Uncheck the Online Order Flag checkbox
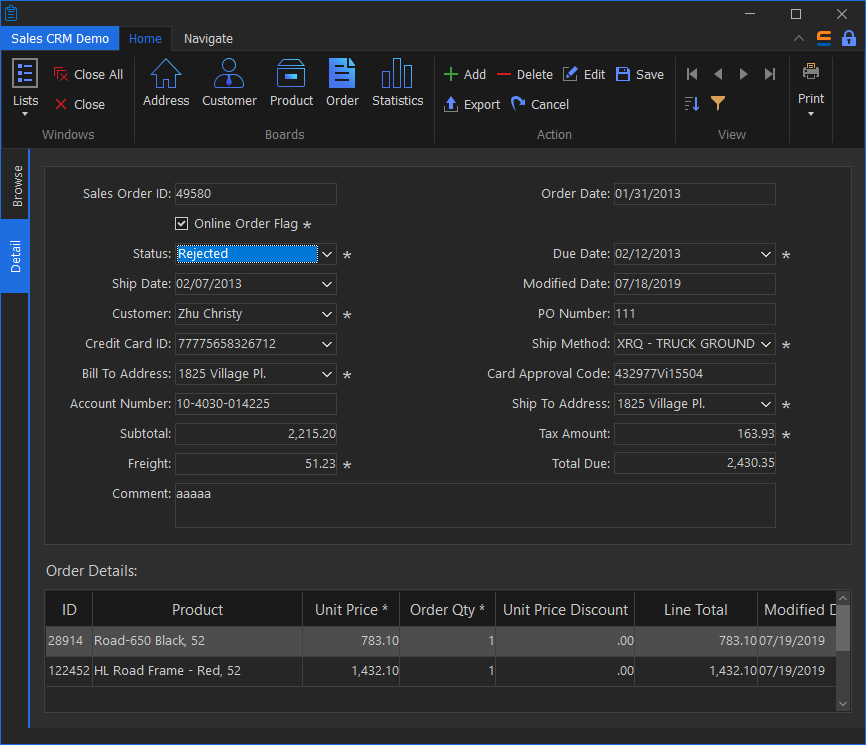 coord(182,224)
